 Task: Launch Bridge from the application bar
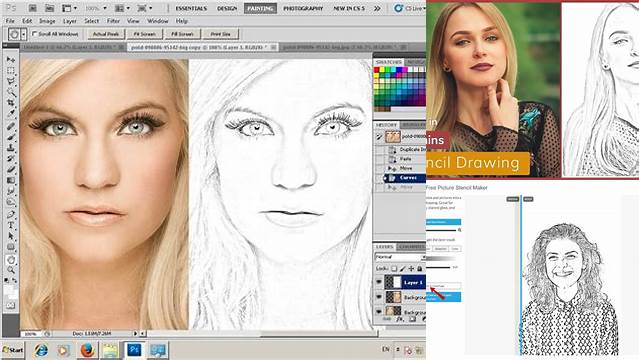point(33,8)
